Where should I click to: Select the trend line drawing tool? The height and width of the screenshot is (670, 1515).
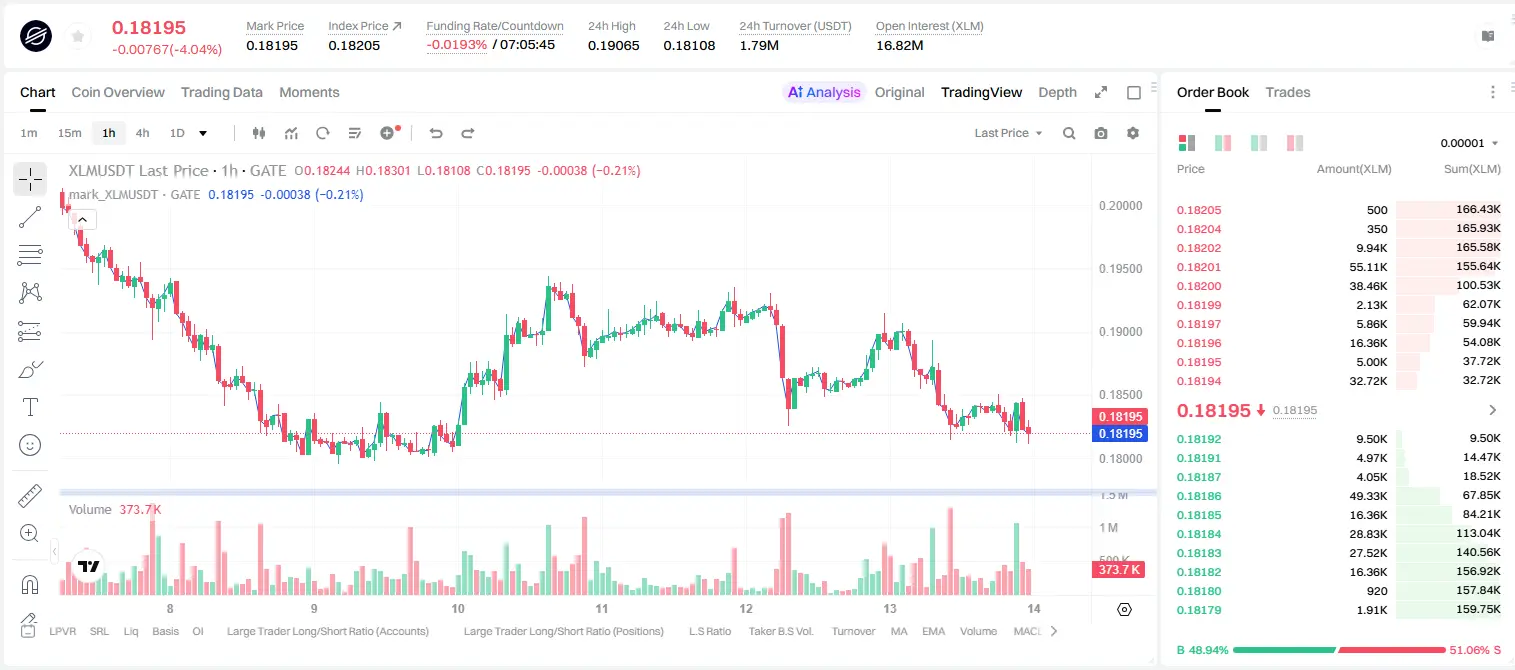click(x=30, y=217)
